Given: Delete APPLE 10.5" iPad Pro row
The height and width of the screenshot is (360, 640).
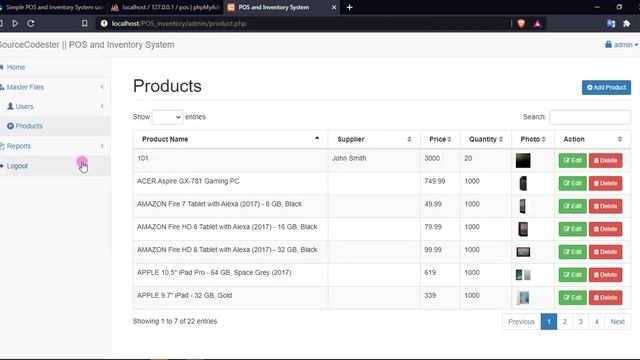Looking at the screenshot, I should point(605,275).
